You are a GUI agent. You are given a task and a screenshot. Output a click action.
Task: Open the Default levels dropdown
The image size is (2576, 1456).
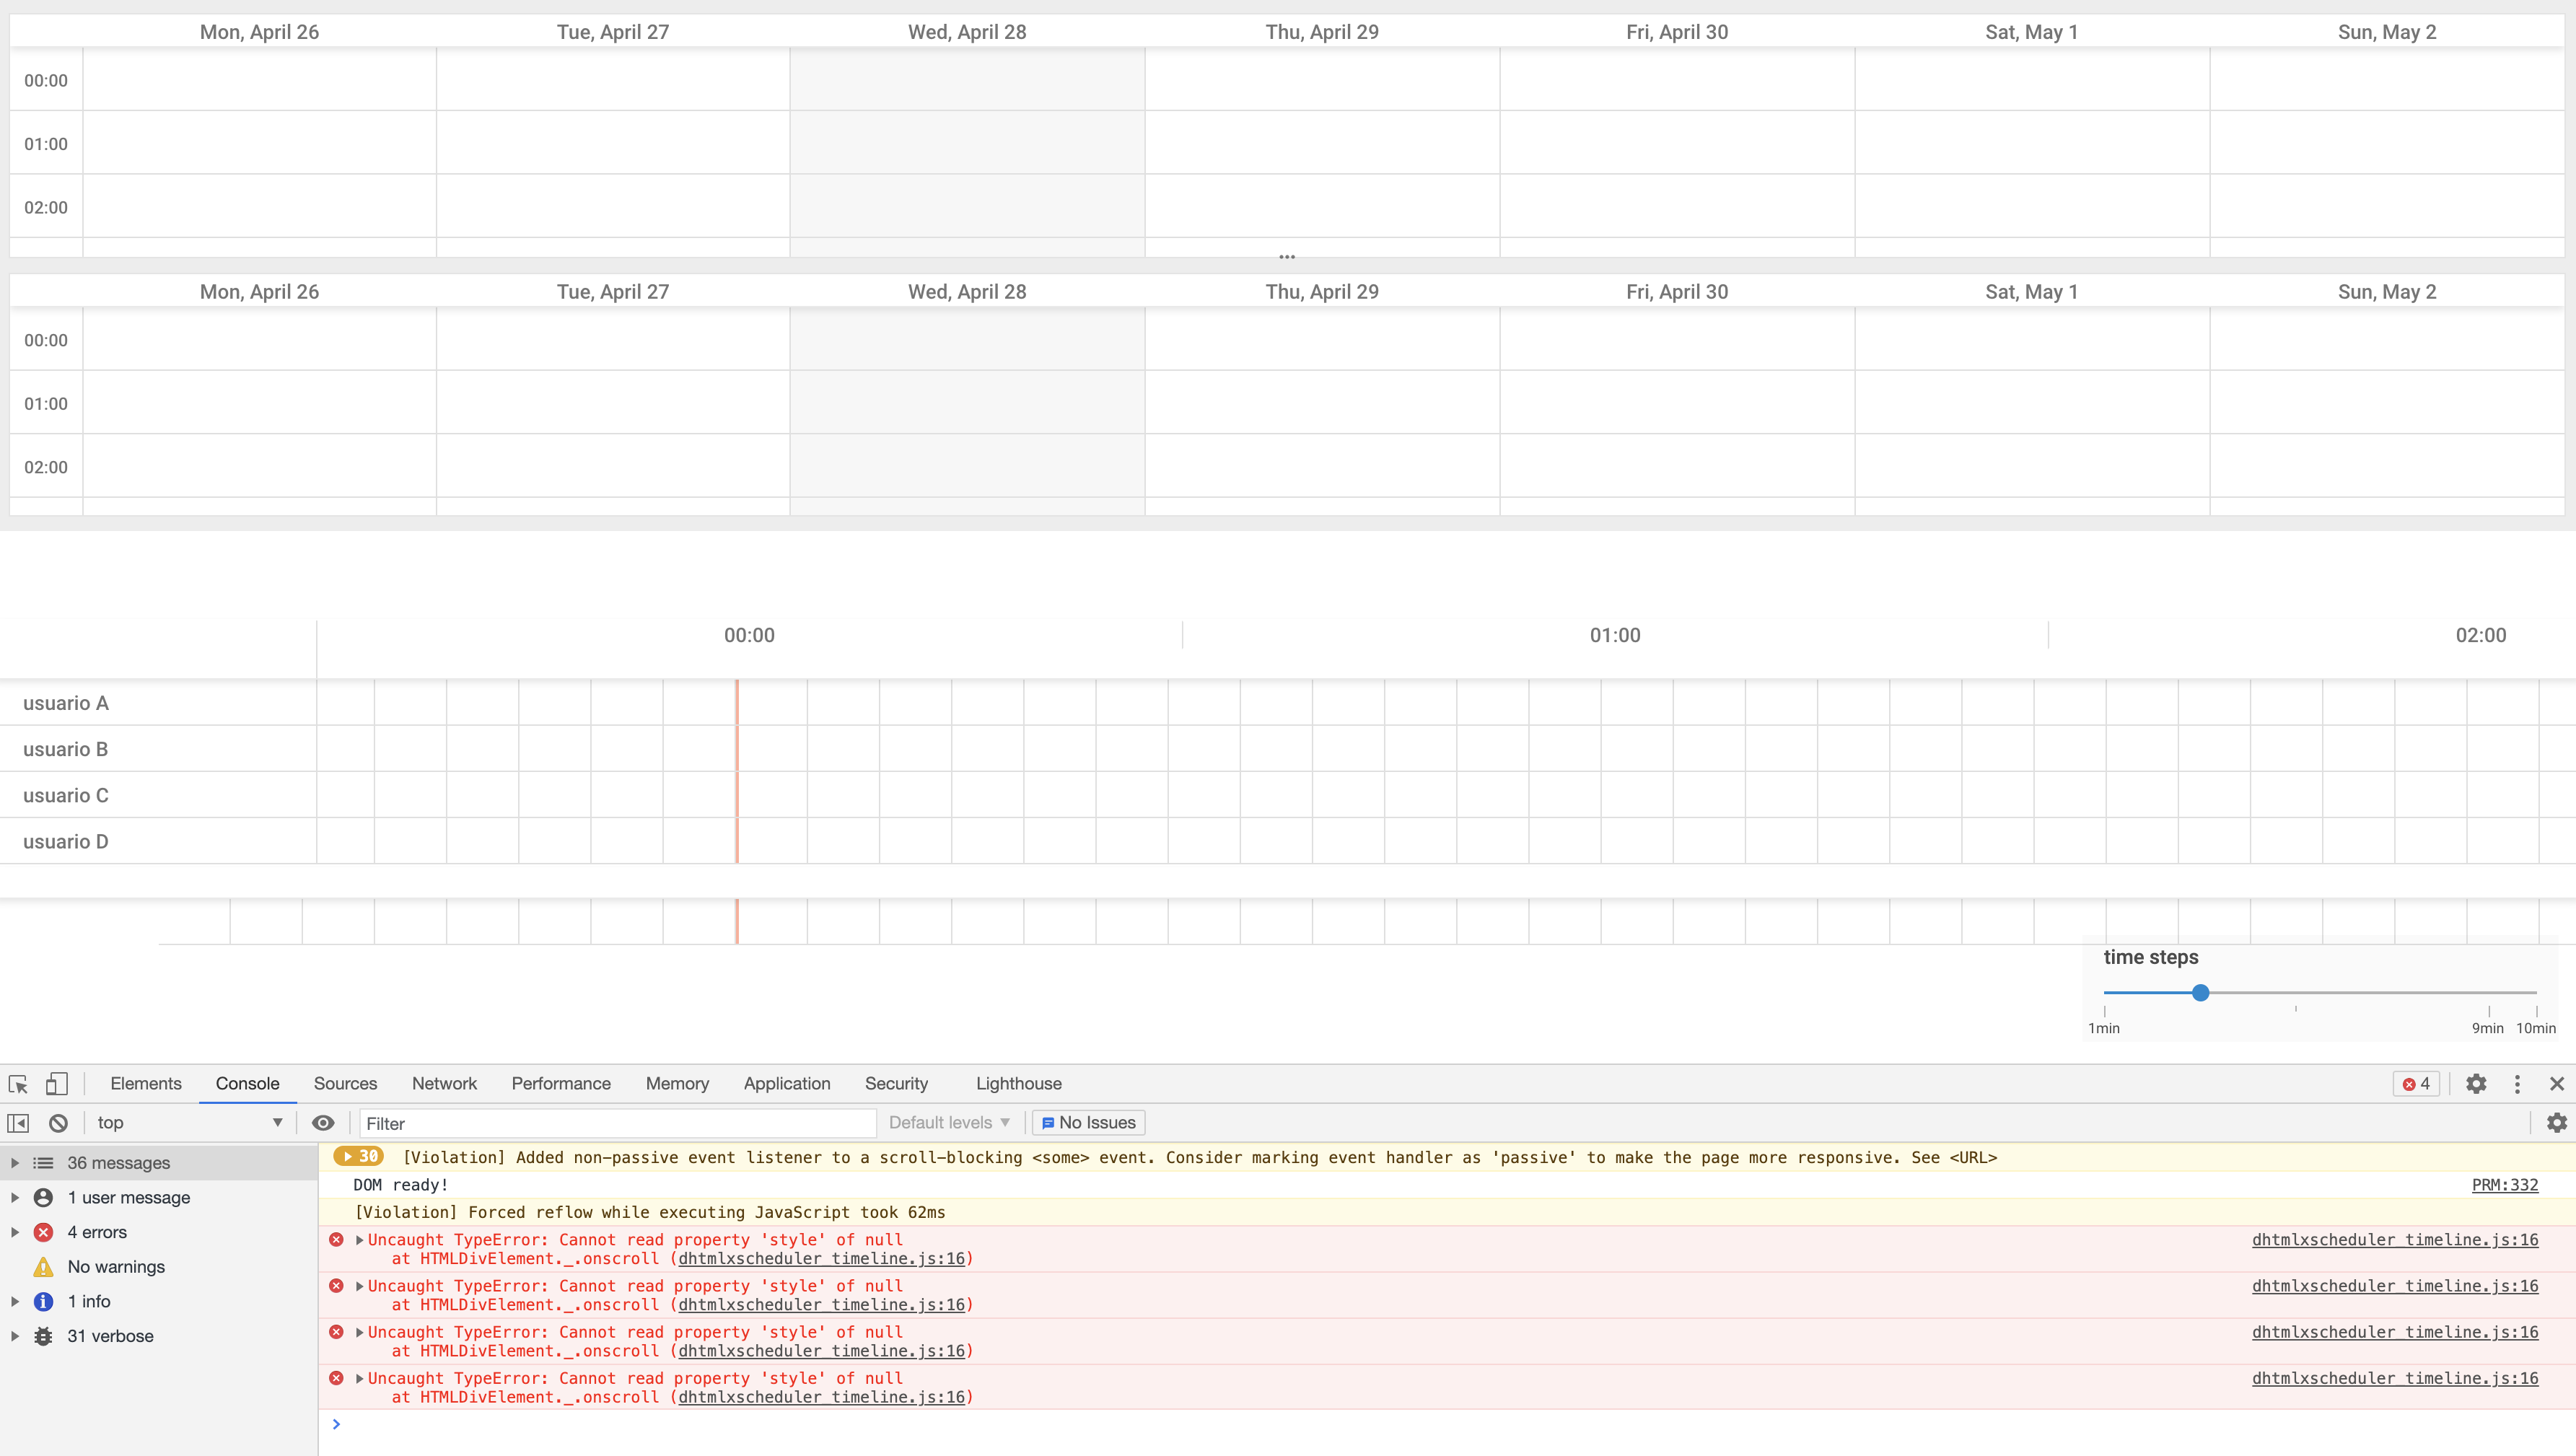click(949, 1123)
